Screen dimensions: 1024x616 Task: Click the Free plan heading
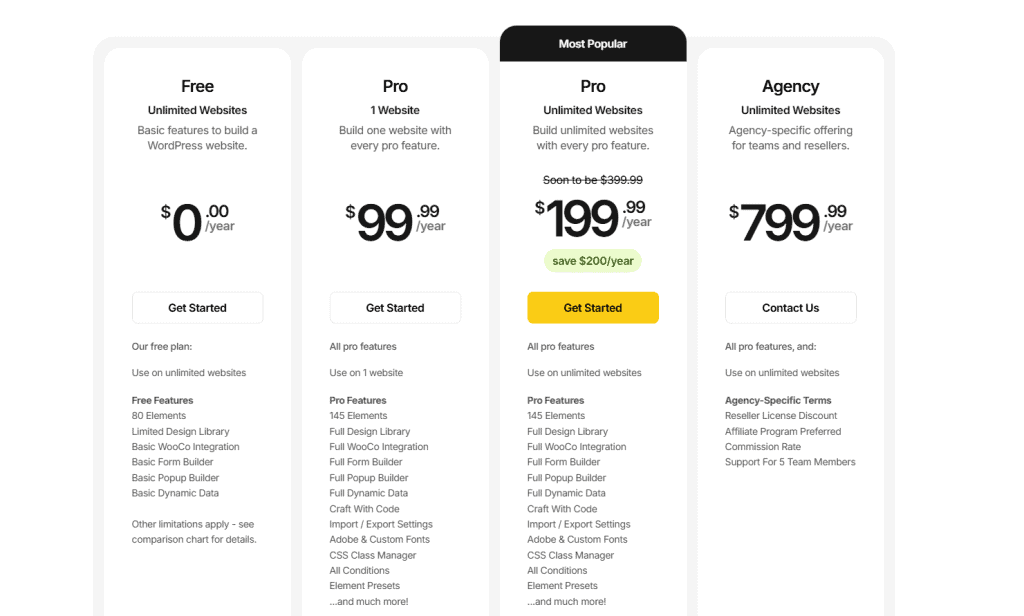pyautogui.click(x=197, y=86)
